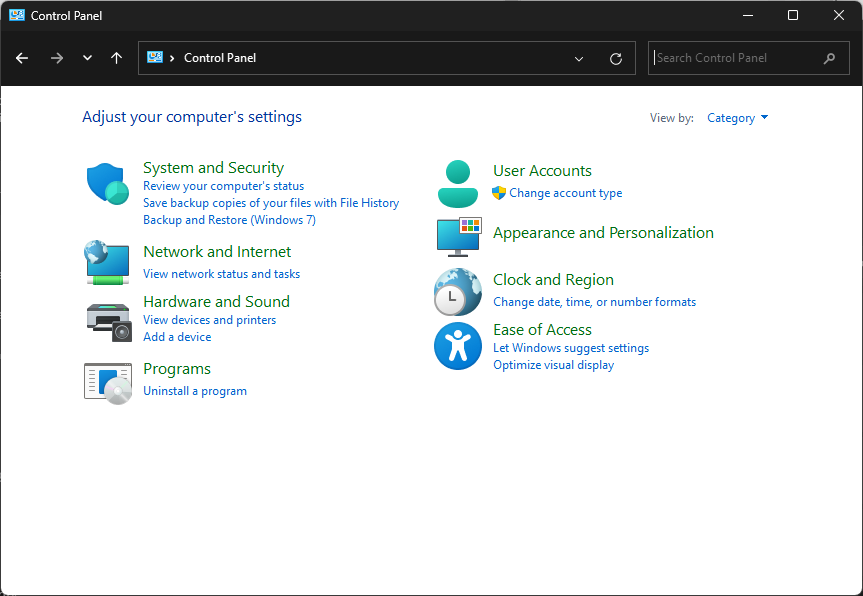Click the Control Panel icon in address bar

click(x=155, y=57)
